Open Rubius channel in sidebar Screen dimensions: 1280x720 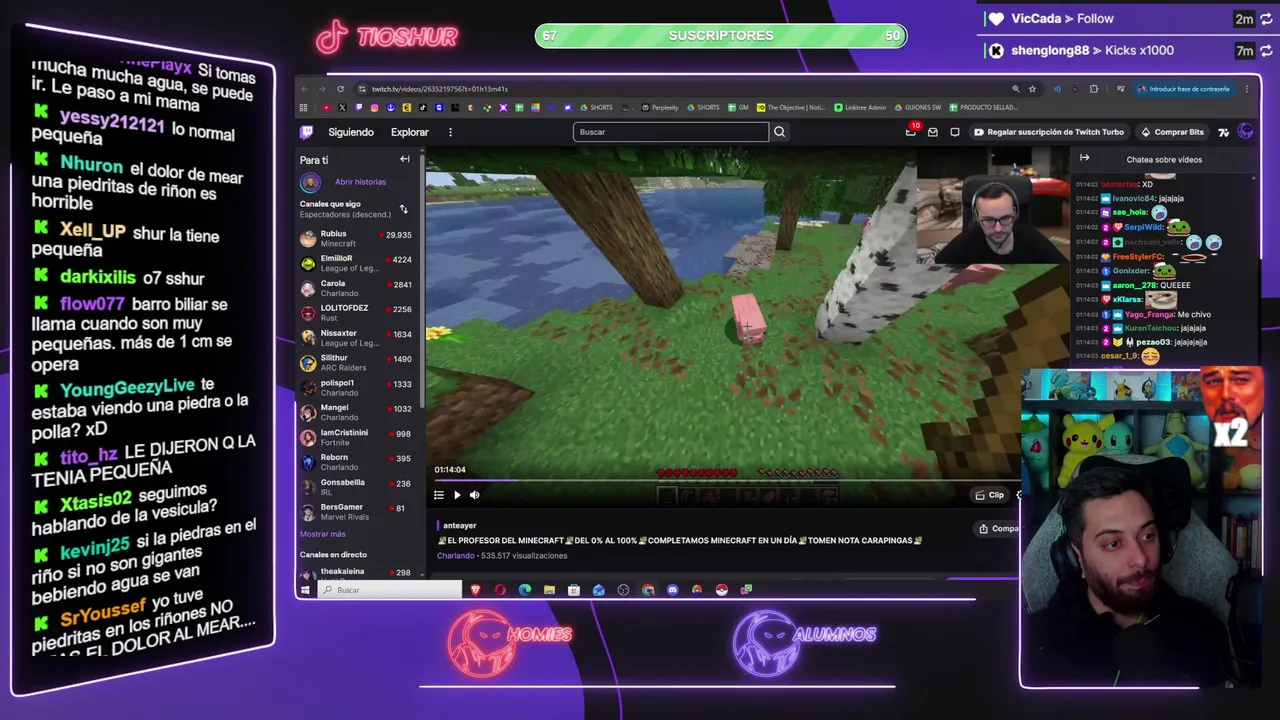tap(357, 239)
